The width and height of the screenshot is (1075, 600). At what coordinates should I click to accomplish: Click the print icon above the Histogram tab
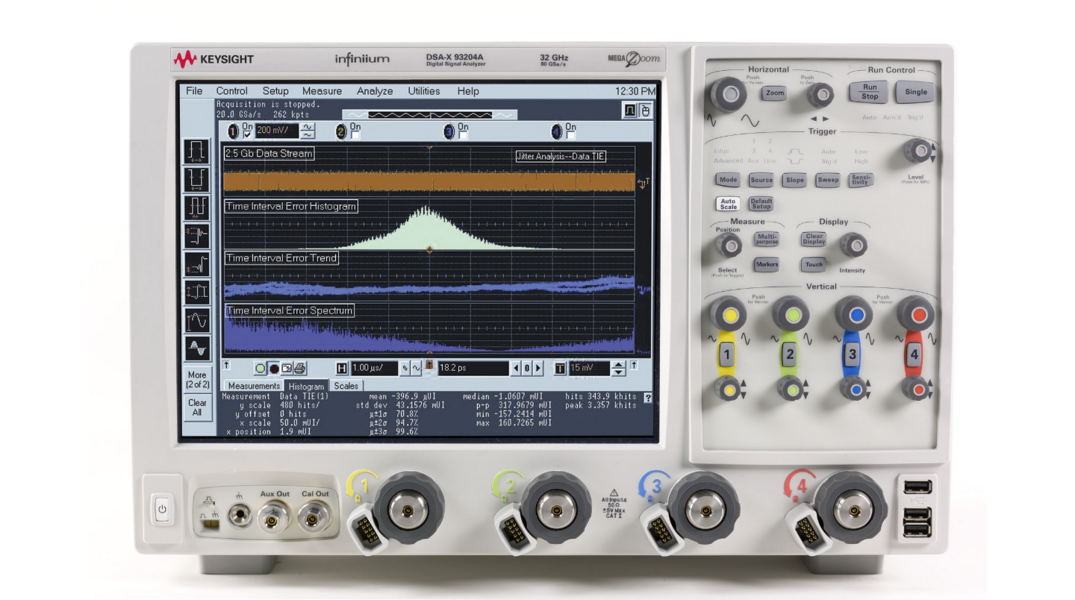coord(300,368)
